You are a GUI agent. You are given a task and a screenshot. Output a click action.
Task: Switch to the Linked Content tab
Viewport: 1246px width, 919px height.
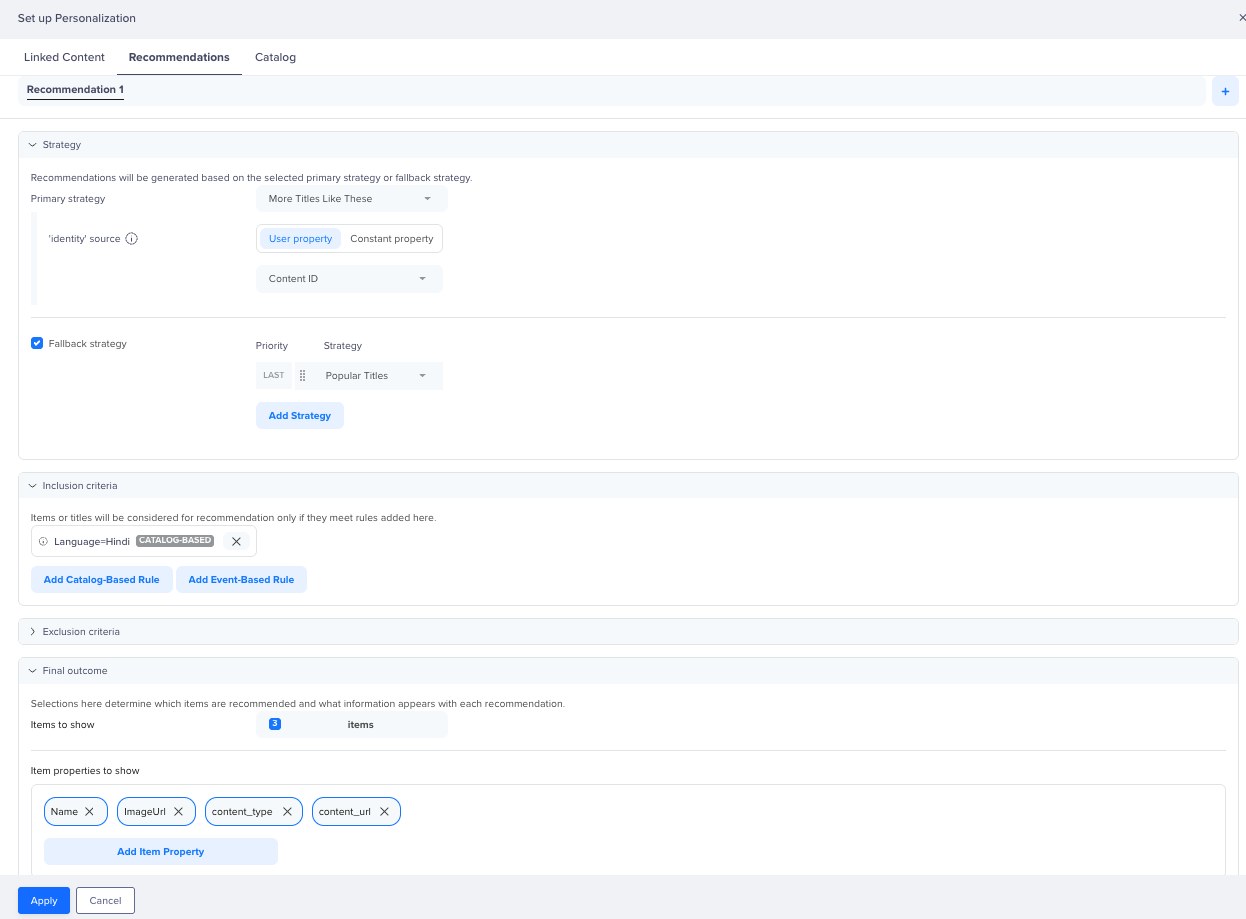[64, 57]
